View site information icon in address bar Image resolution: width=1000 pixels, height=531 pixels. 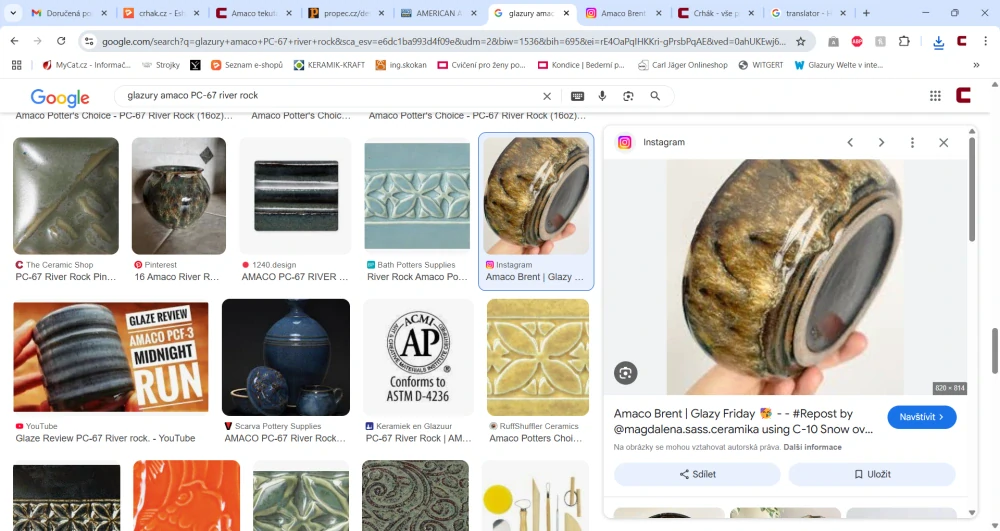pyautogui.click(x=89, y=41)
